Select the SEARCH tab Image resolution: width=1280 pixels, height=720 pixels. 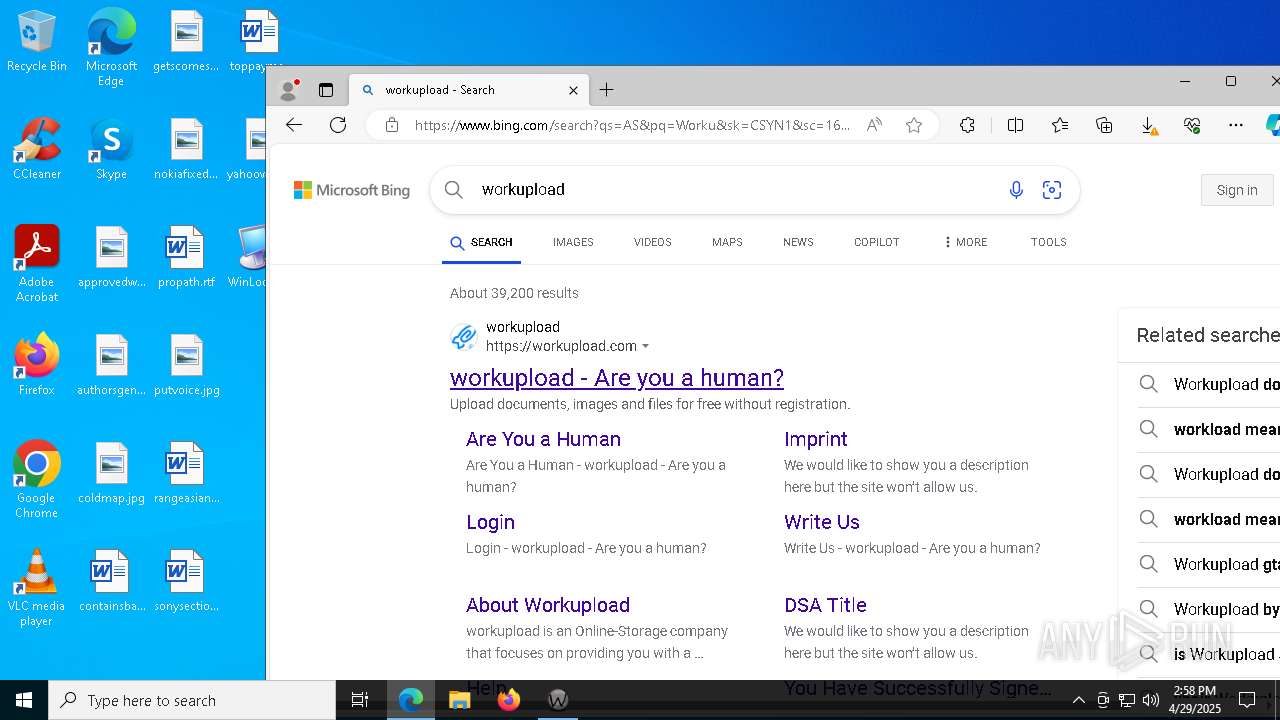pos(481,243)
